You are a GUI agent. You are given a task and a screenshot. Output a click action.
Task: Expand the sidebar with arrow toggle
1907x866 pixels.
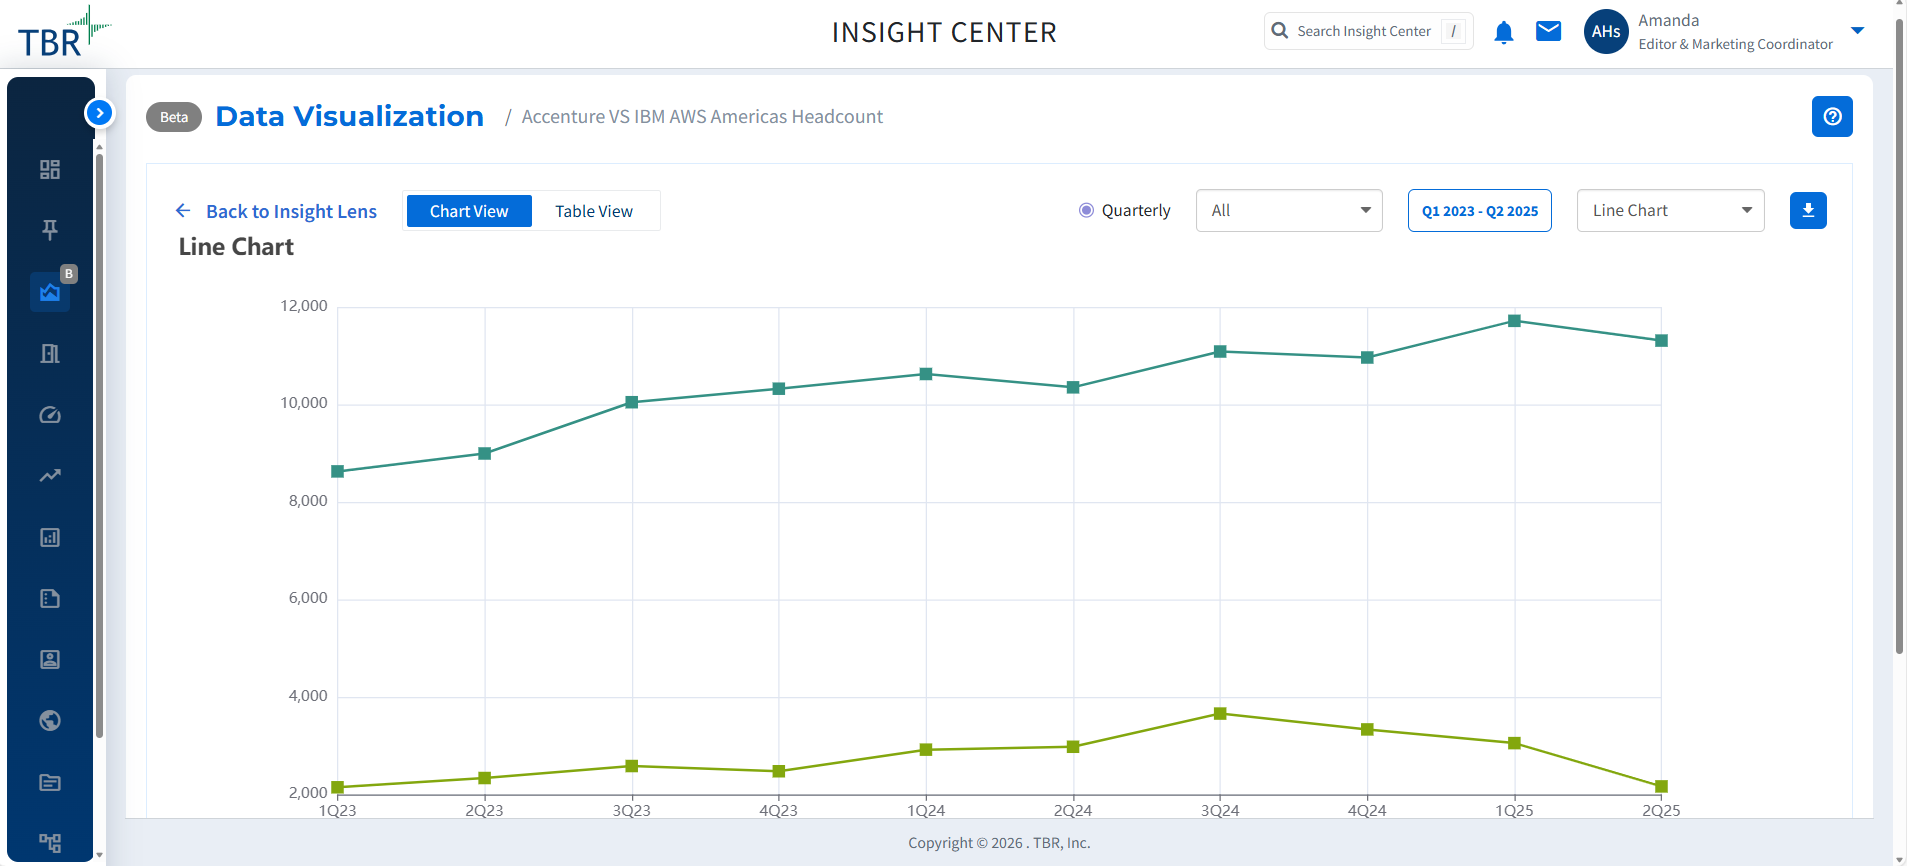click(99, 113)
